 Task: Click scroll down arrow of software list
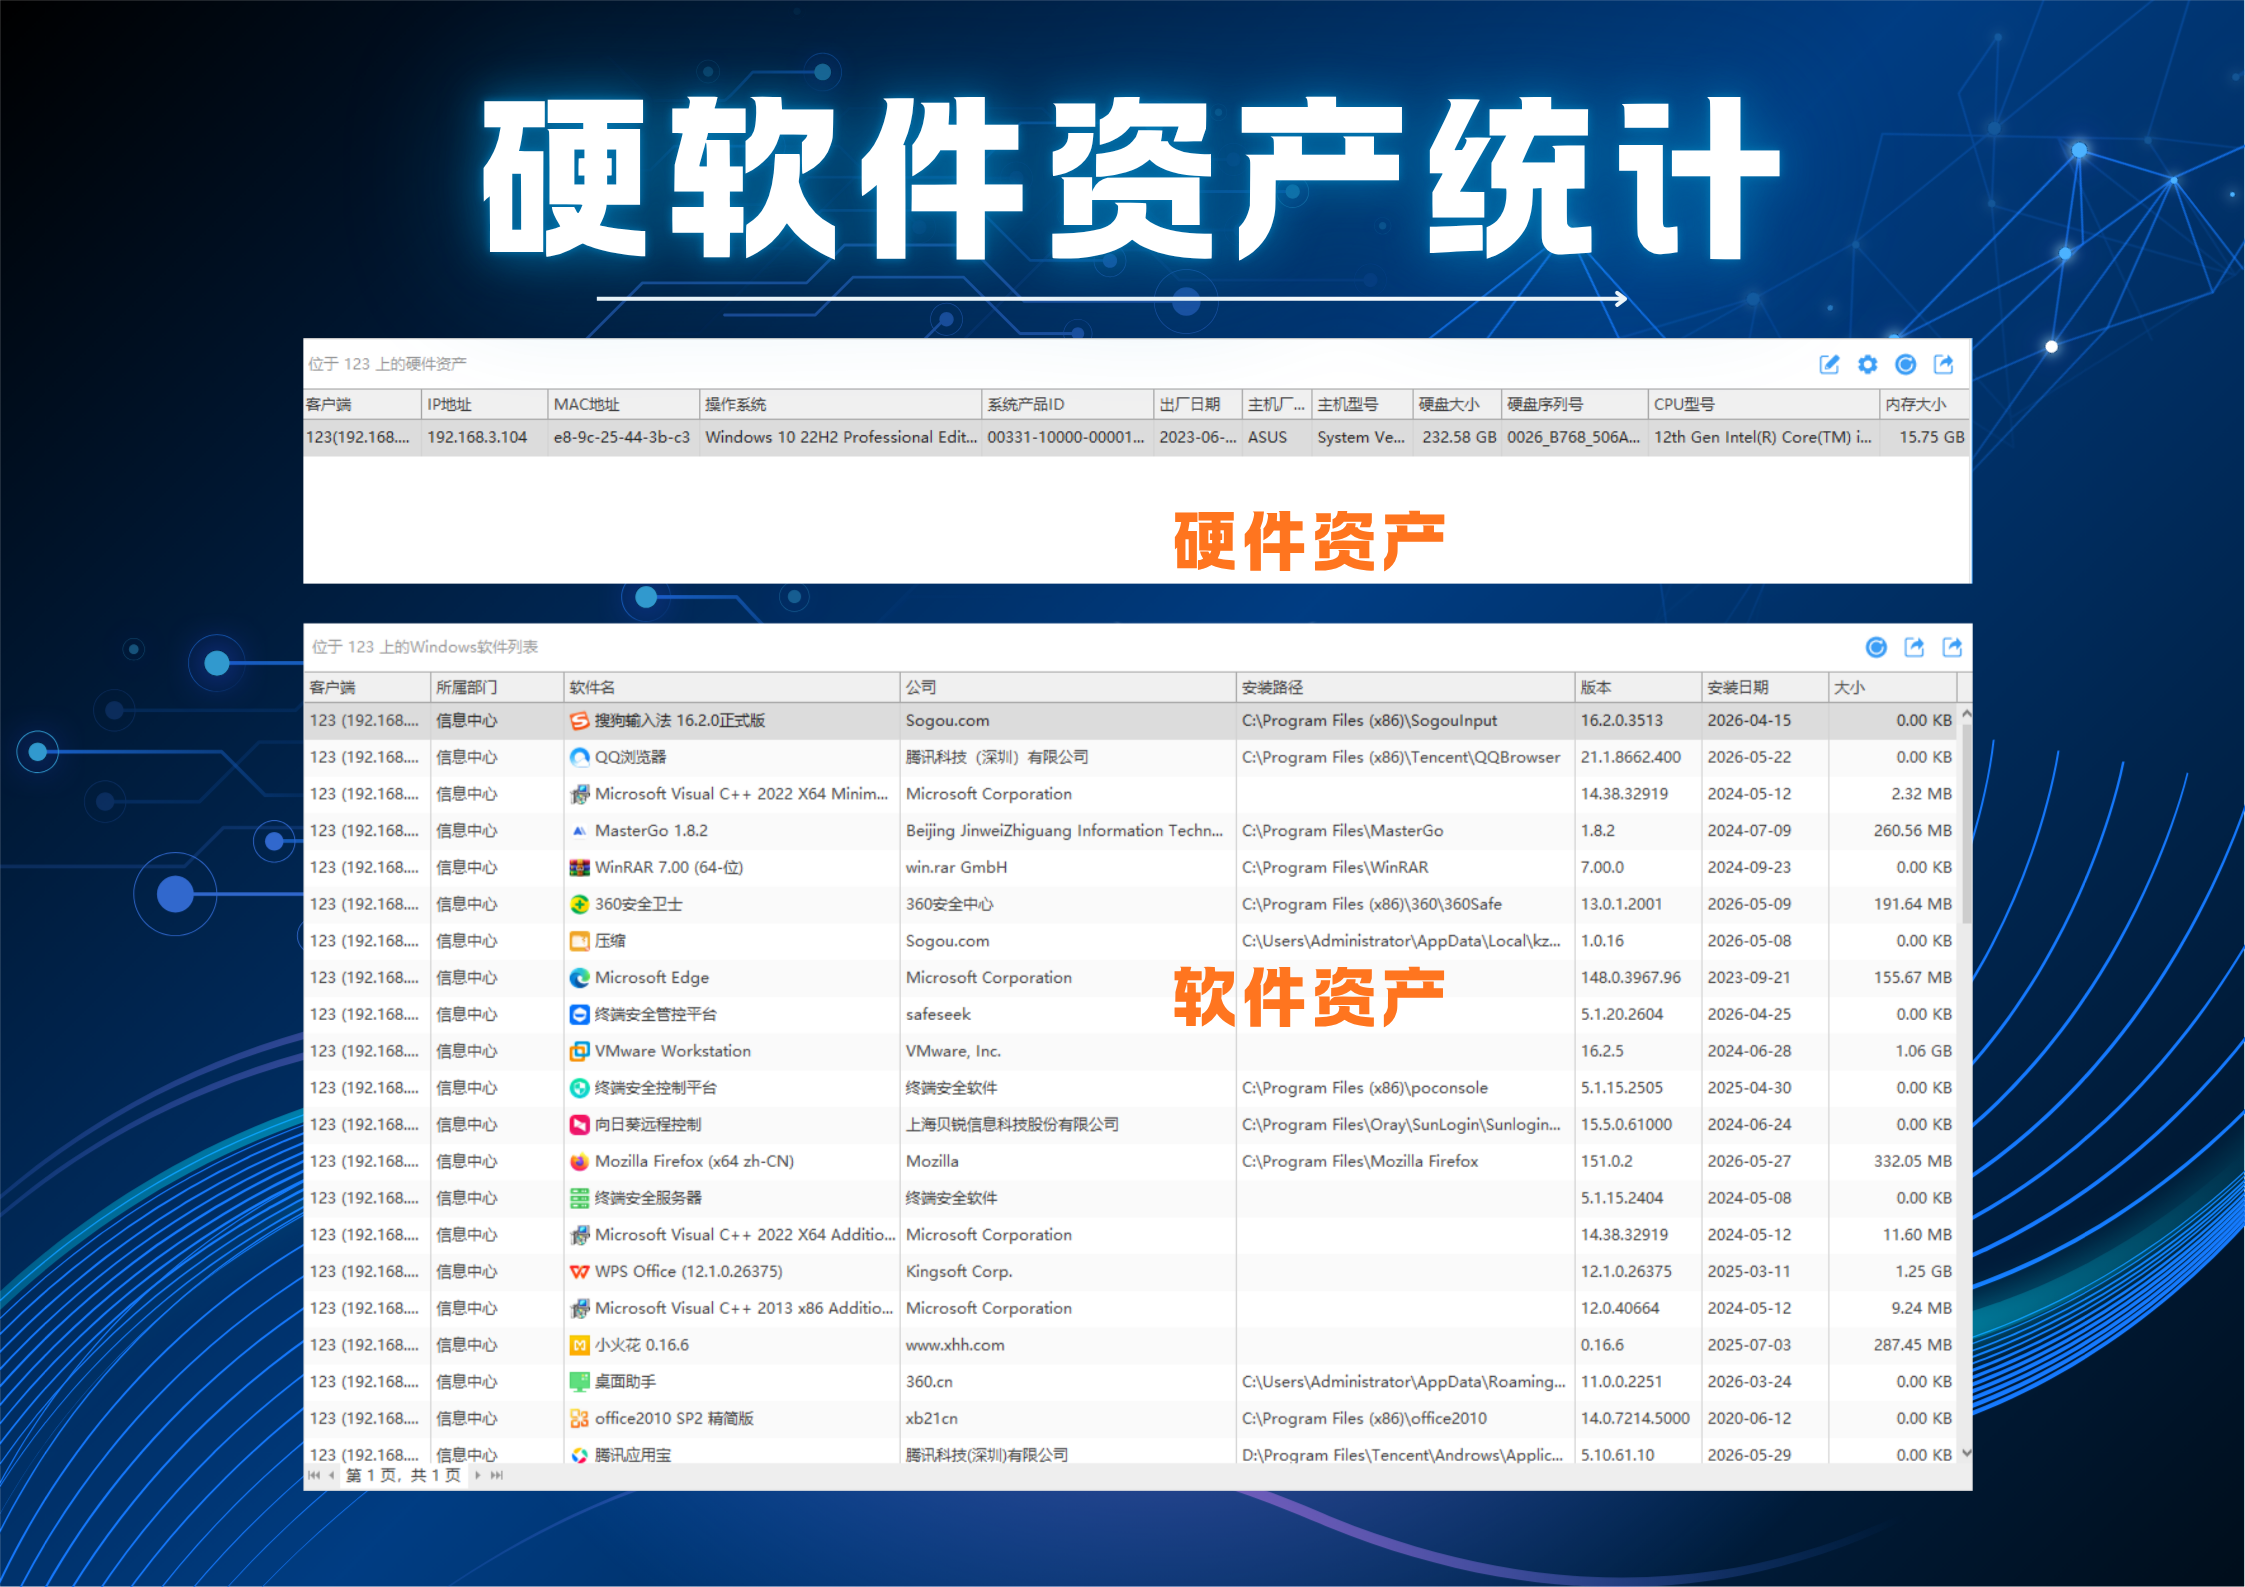pyautogui.click(x=1966, y=1453)
